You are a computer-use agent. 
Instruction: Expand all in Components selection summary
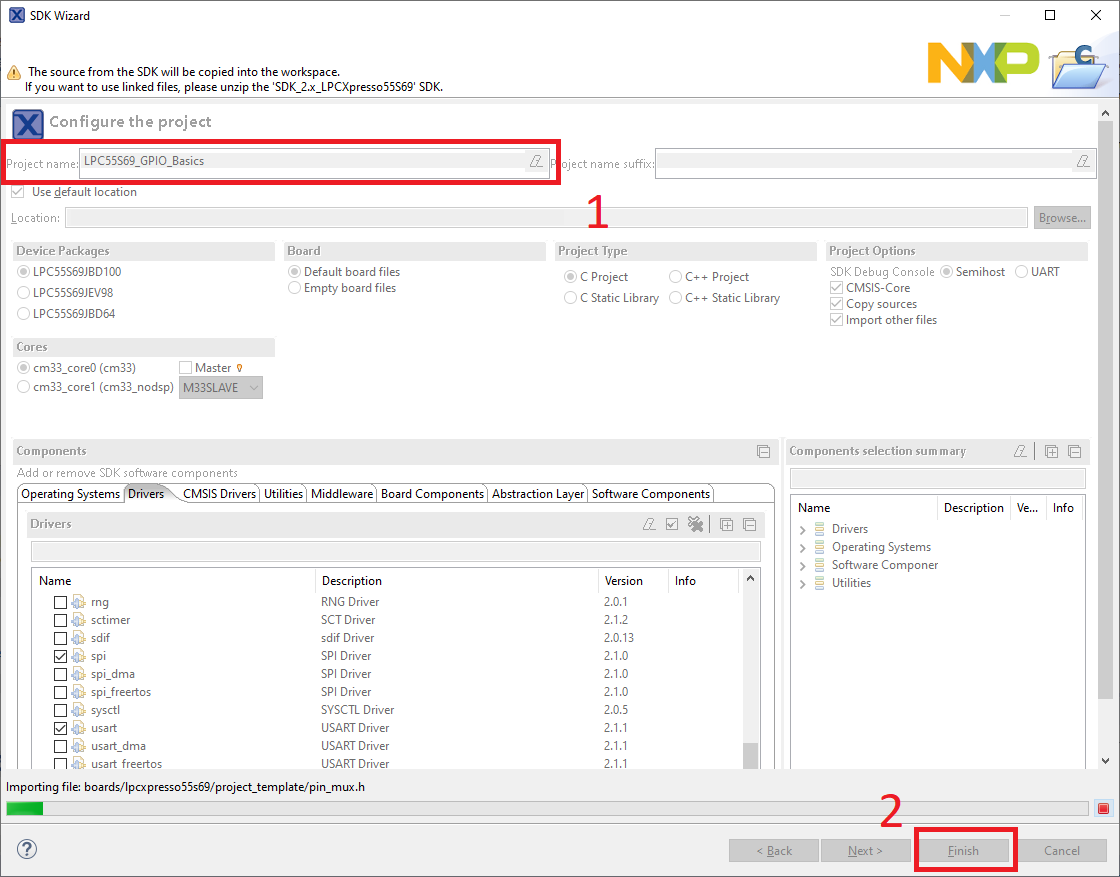click(1052, 451)
